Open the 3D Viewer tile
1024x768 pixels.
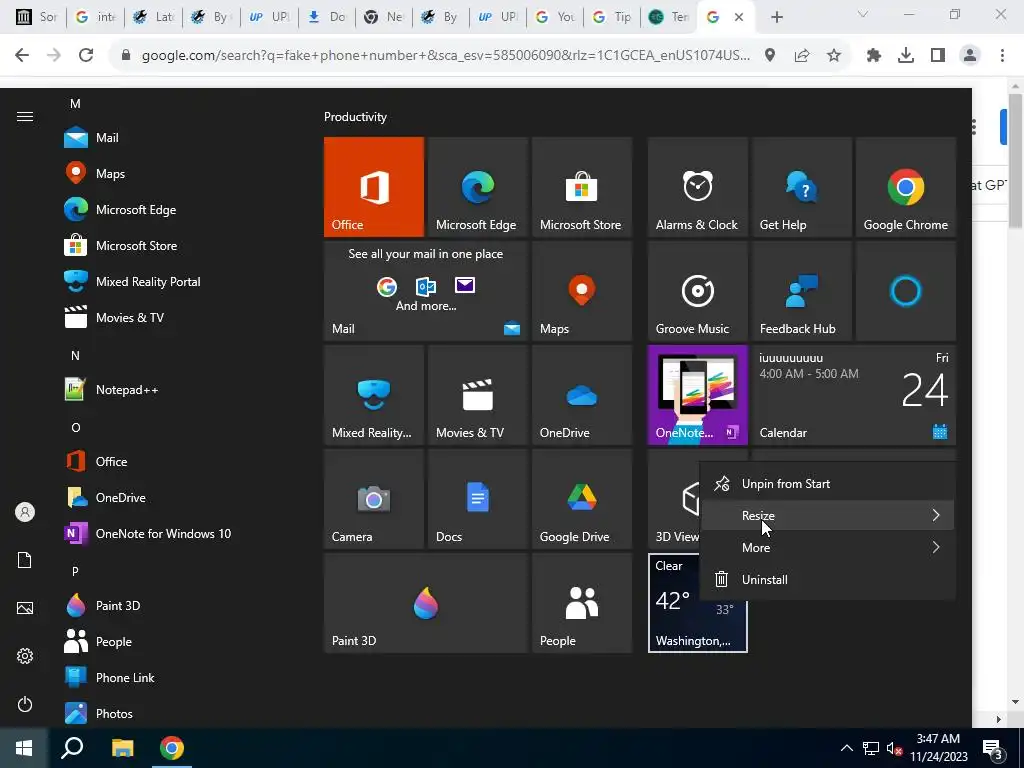point(674,498)
